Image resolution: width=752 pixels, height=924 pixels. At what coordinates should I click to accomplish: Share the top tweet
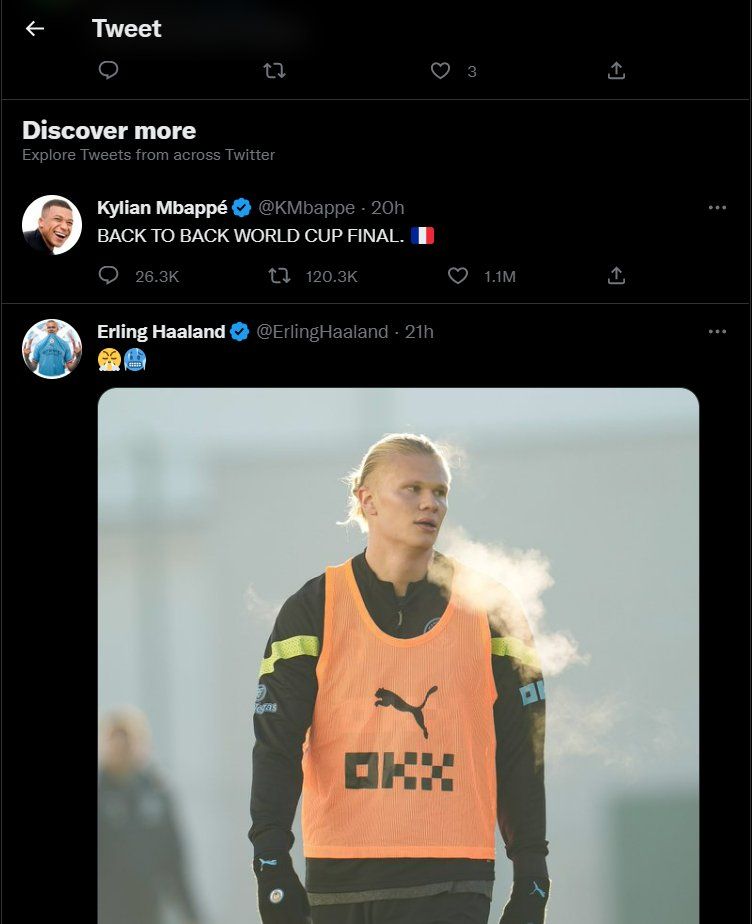pyautogui.click(x=616, y=70)
